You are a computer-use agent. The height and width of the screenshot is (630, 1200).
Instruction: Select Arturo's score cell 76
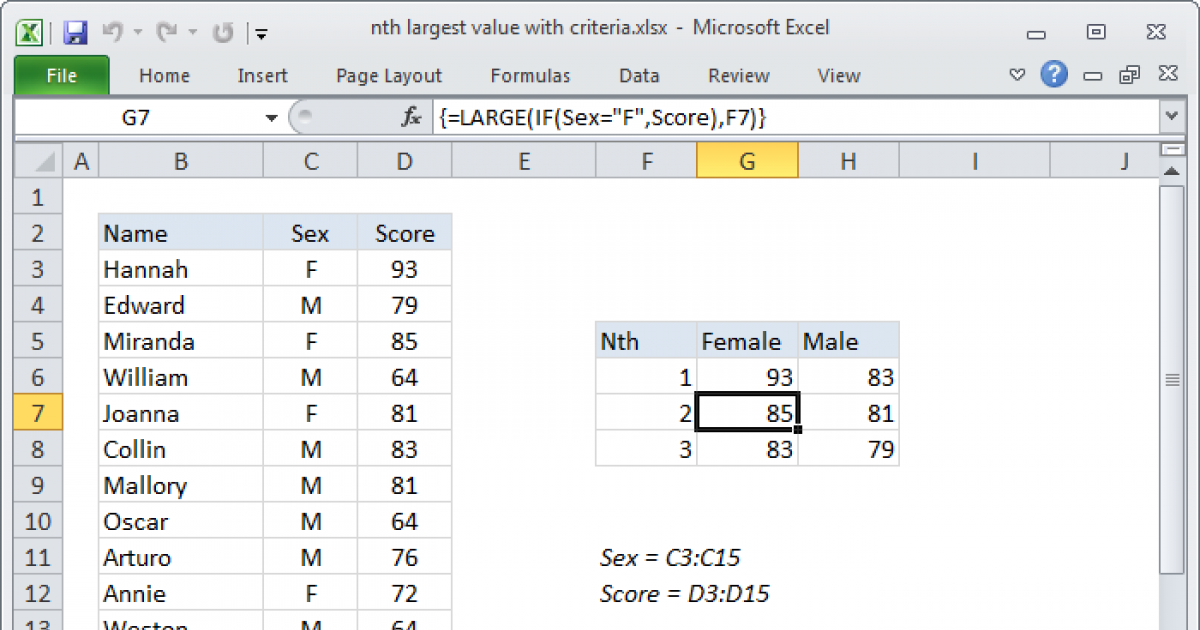click(404, 558)
